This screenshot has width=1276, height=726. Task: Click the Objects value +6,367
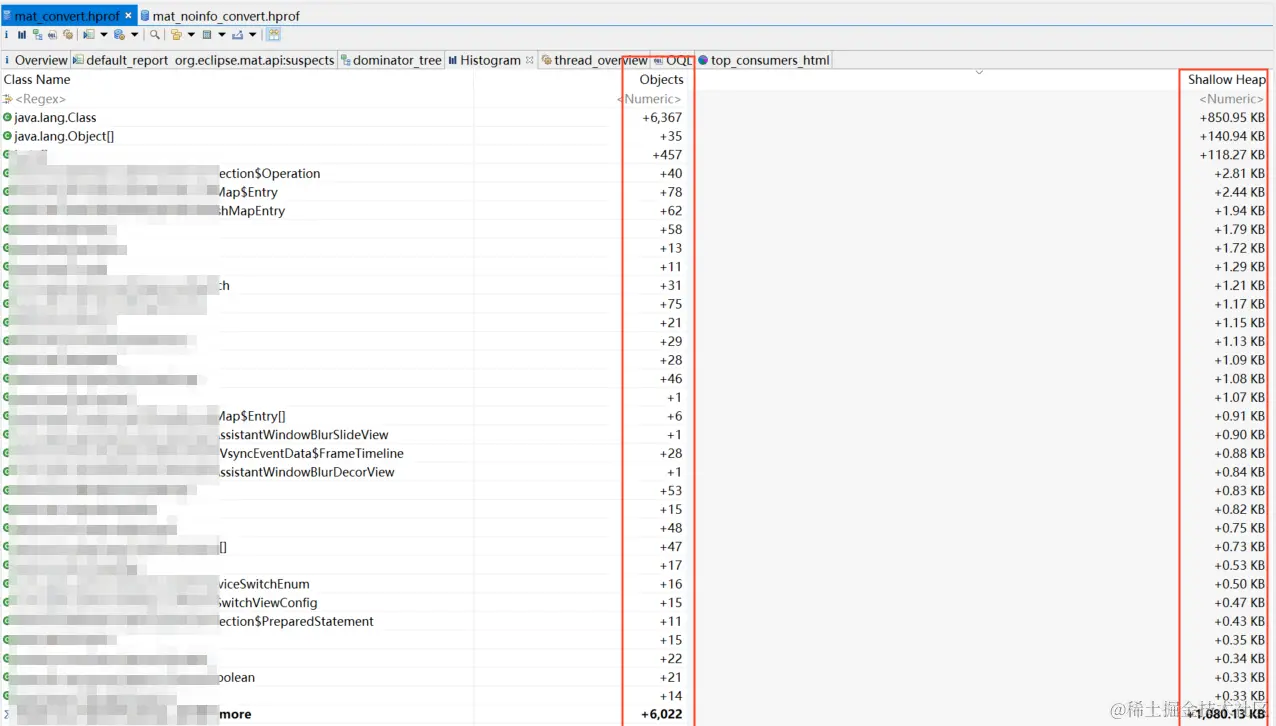click(x=662, y=118)
